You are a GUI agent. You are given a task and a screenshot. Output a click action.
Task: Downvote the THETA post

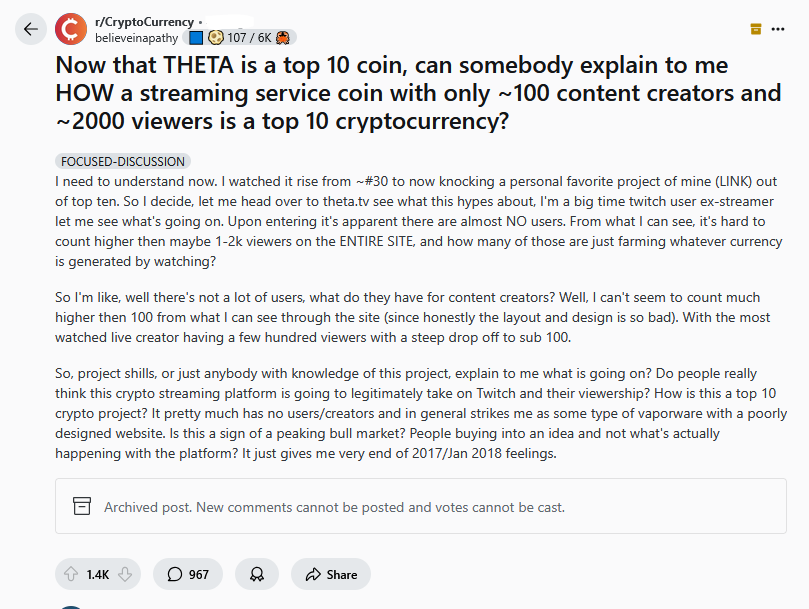125,574
